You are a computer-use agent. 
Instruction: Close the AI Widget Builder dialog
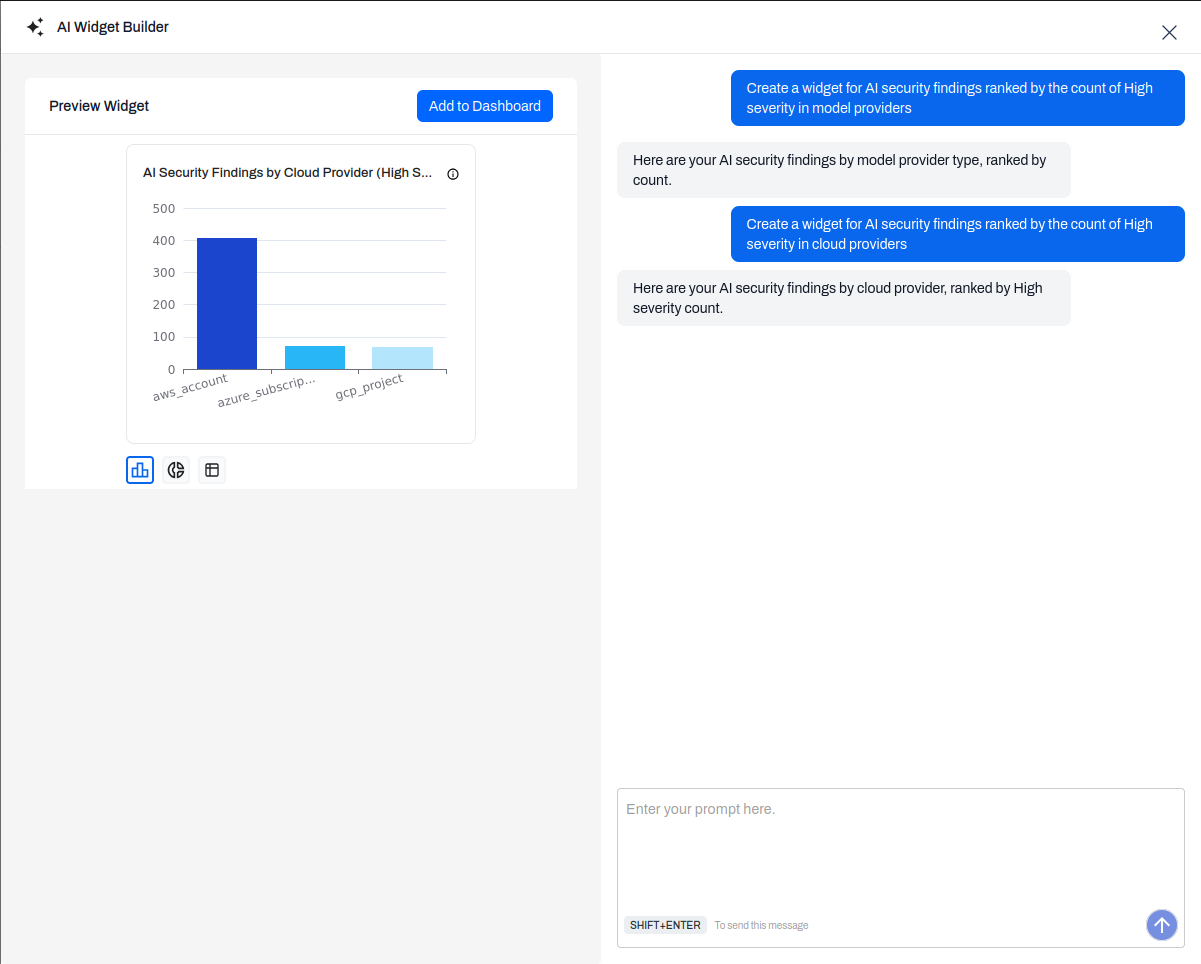1169,32
